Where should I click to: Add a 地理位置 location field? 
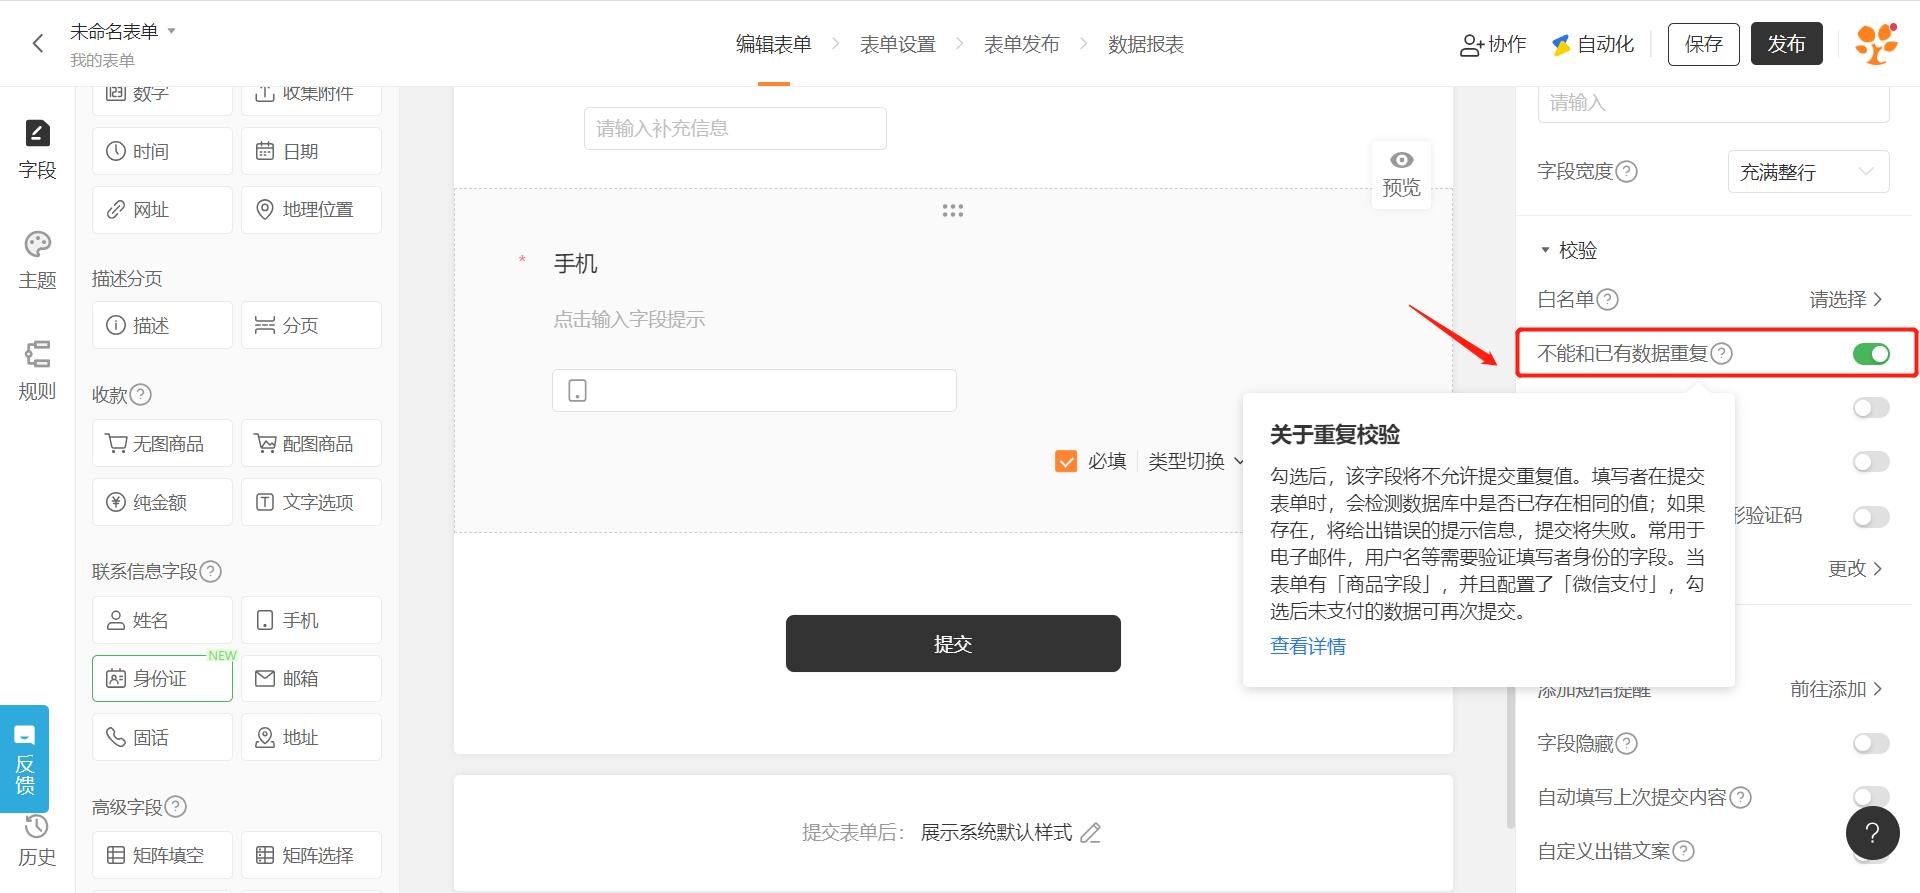click(x=311, y=210)
